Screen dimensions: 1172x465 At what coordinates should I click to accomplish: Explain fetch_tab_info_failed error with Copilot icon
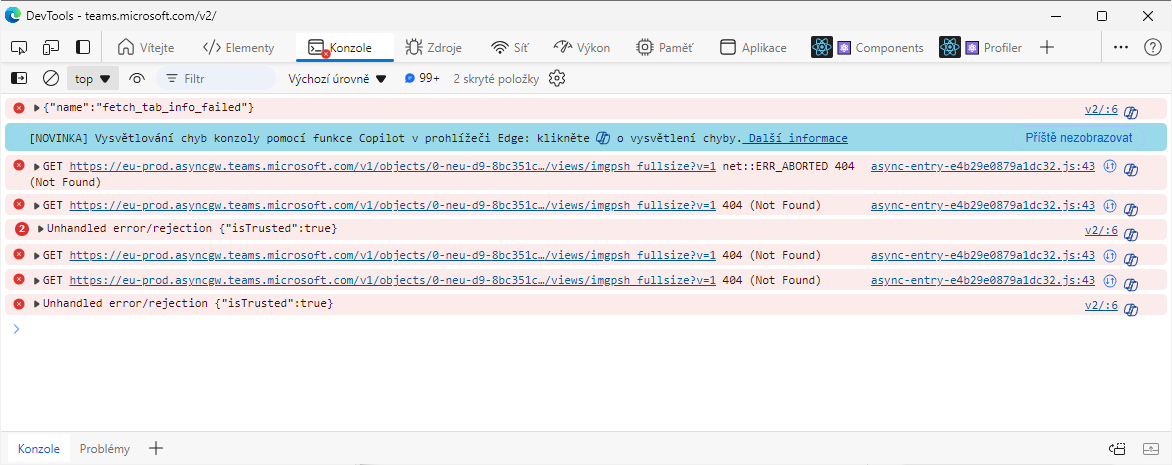point(1132,112)
